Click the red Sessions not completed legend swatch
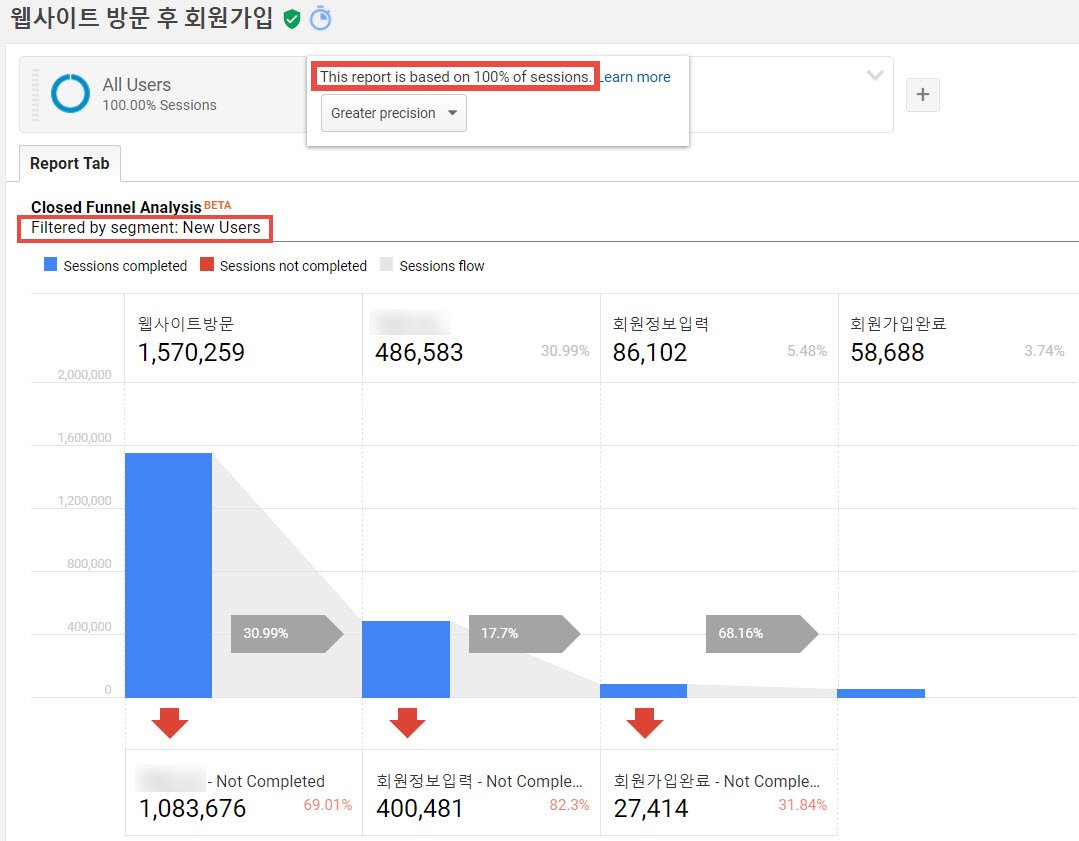This screenshot has width=1079, height=841. pyautogui.click(x=206, y=264)
